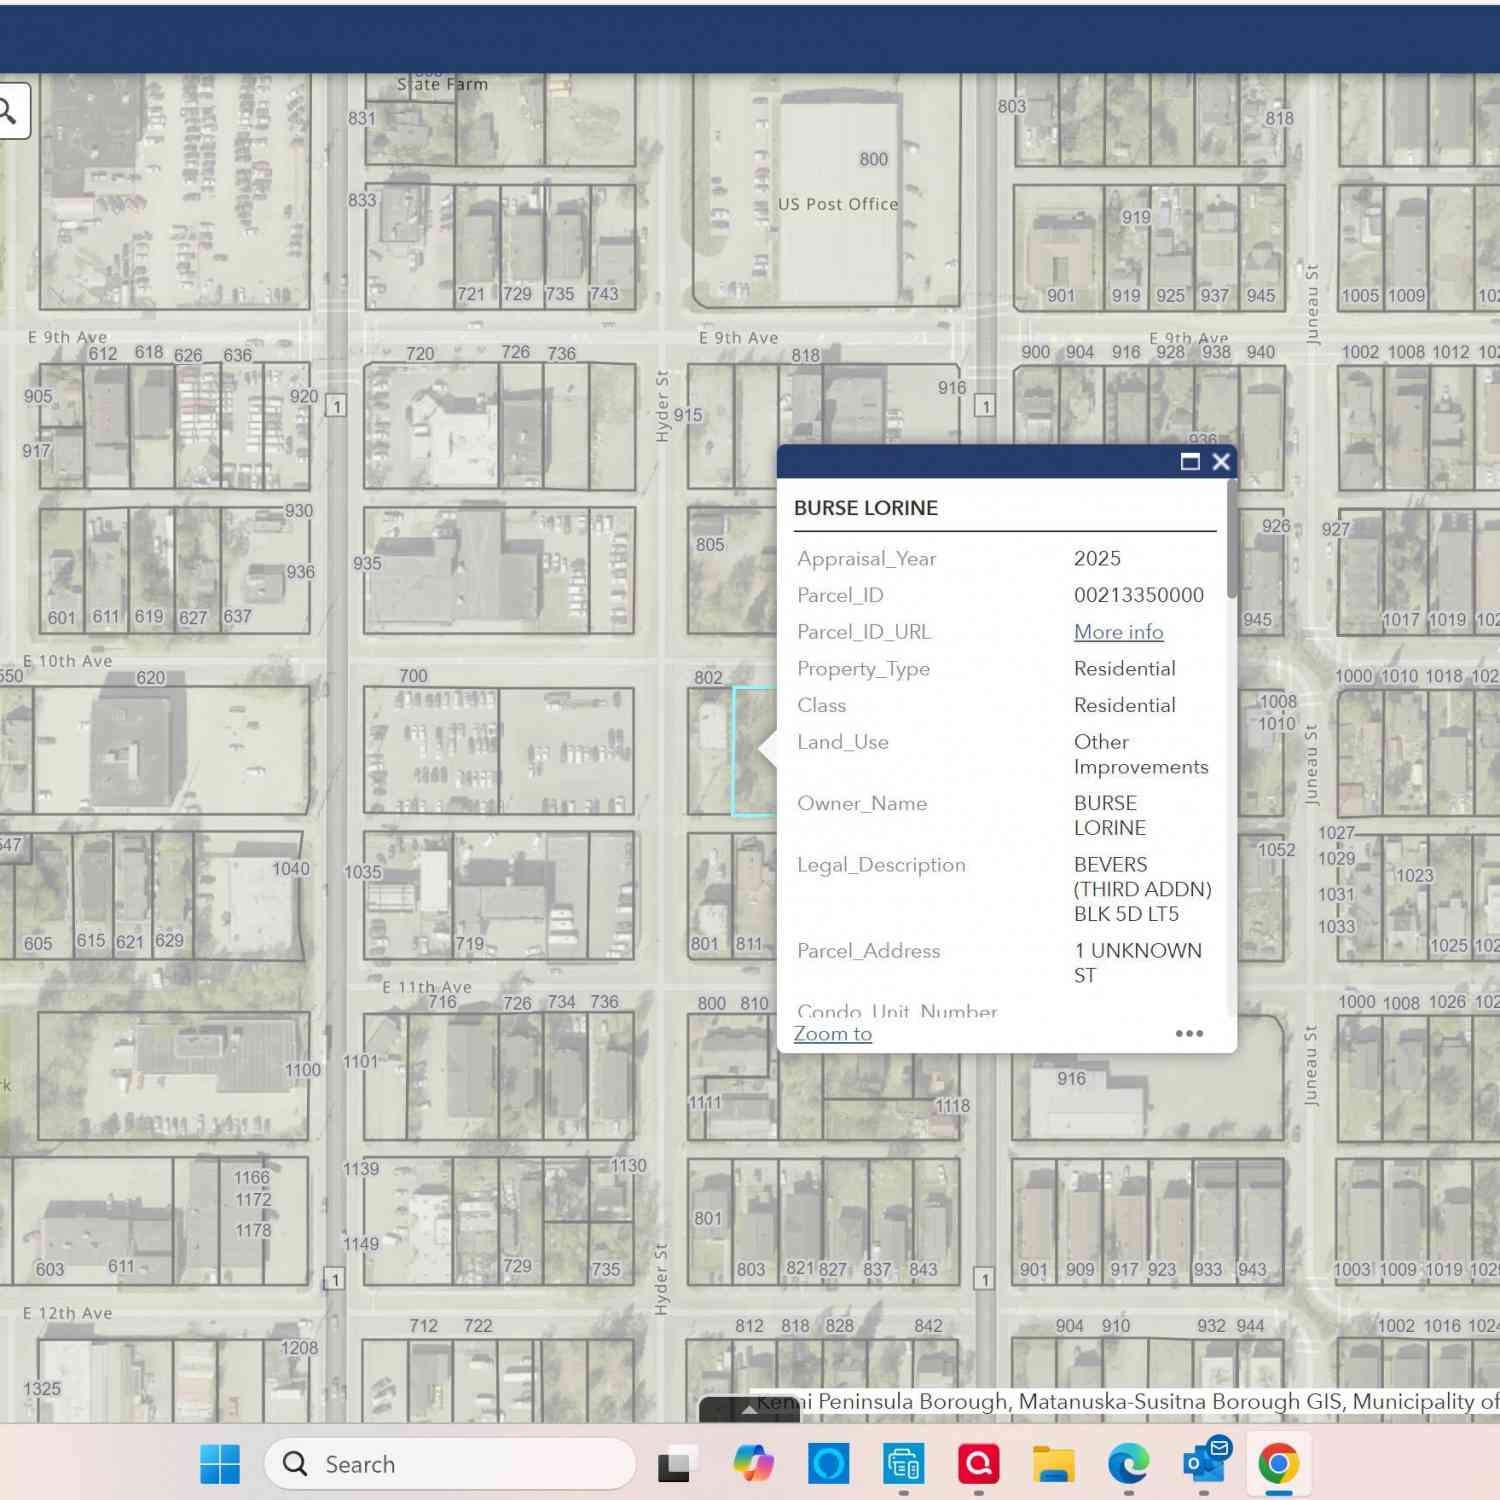Expand the attribute table arrow tab
The height and width of the screenshot is (1500, 1500).
(x=749, y=1410)
